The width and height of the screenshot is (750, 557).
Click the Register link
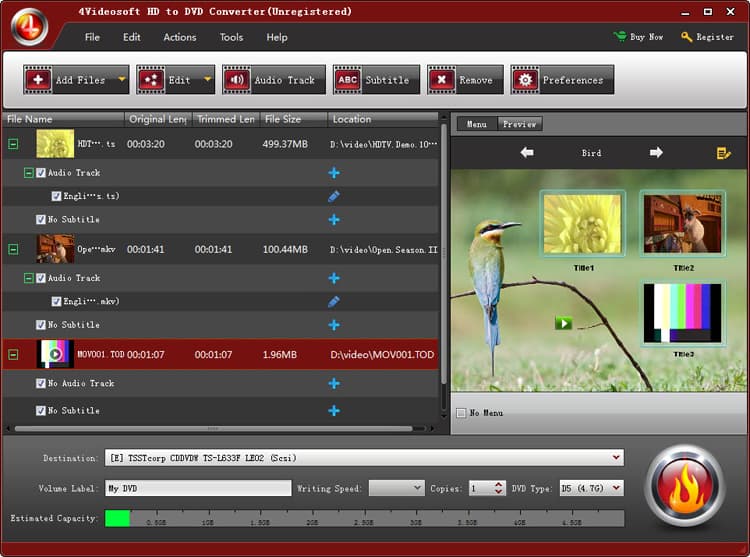(715, 37)
